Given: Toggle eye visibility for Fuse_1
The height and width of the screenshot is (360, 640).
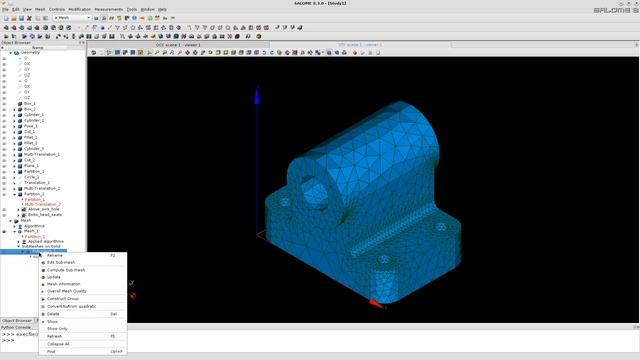Looking at the screenshot, I should click(x=4, y=127).
